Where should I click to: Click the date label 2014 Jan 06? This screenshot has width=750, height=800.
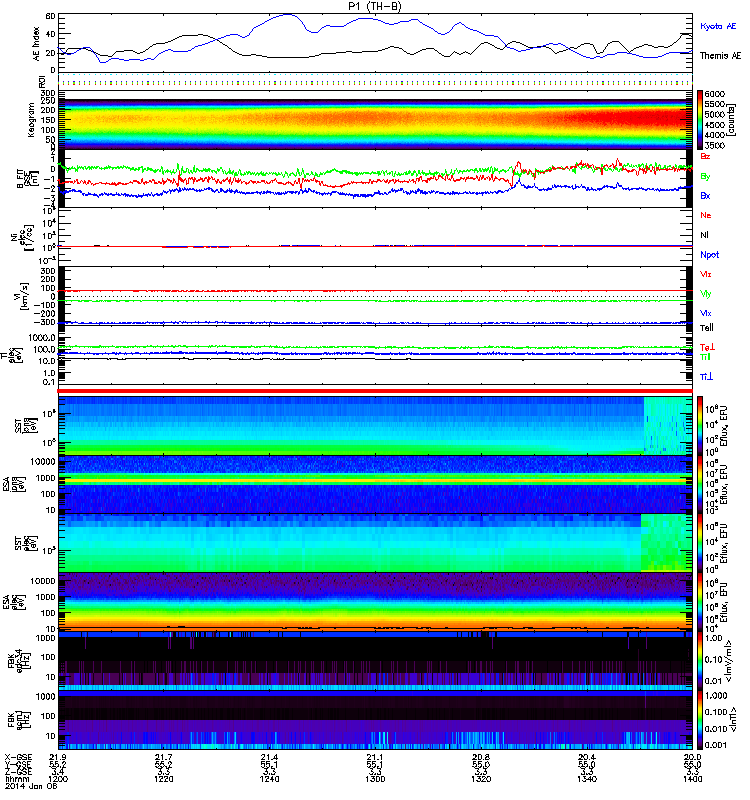coord(31,786)
